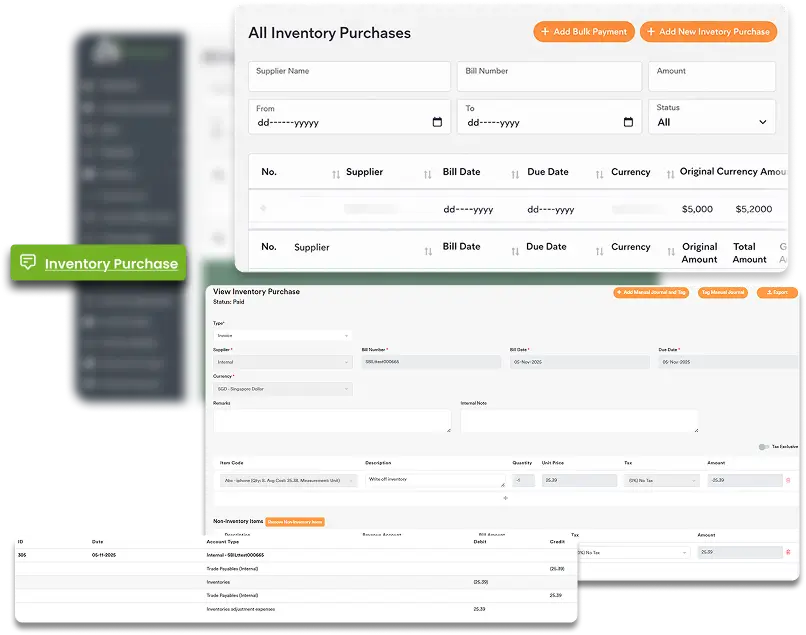Click Add New Inventory Purchase button
The image size is (806, 635).
click(708, 32)
